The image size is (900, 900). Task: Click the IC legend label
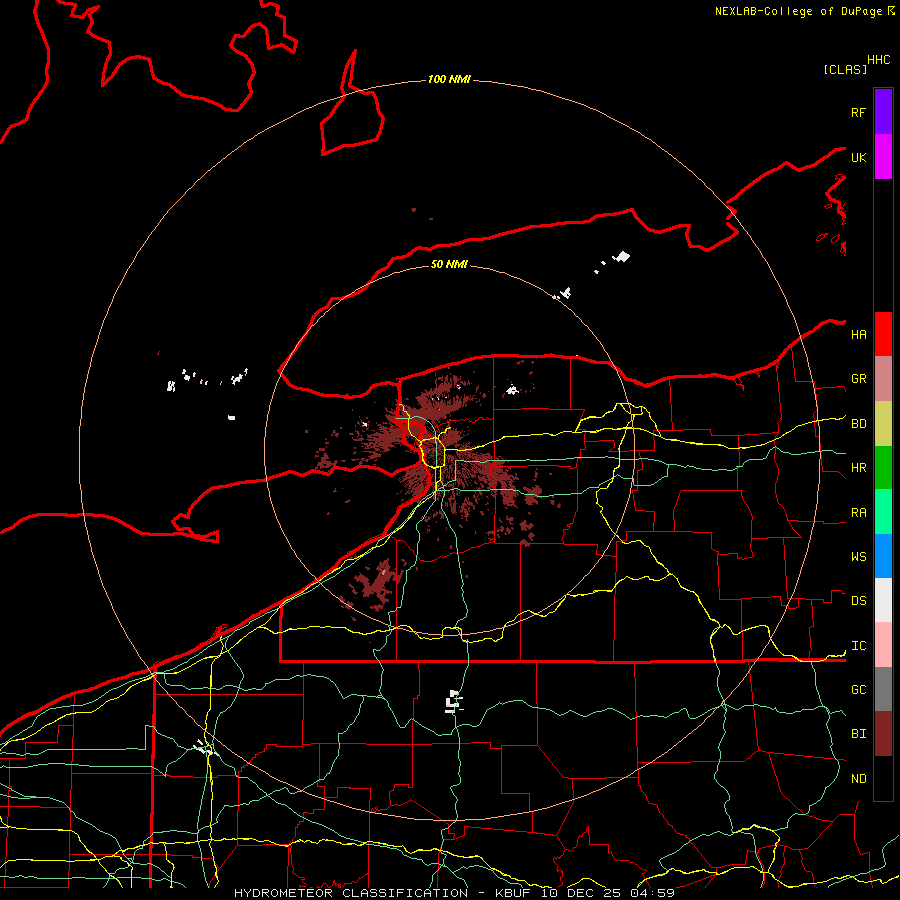pyautogui.click(x=858, y=646)
